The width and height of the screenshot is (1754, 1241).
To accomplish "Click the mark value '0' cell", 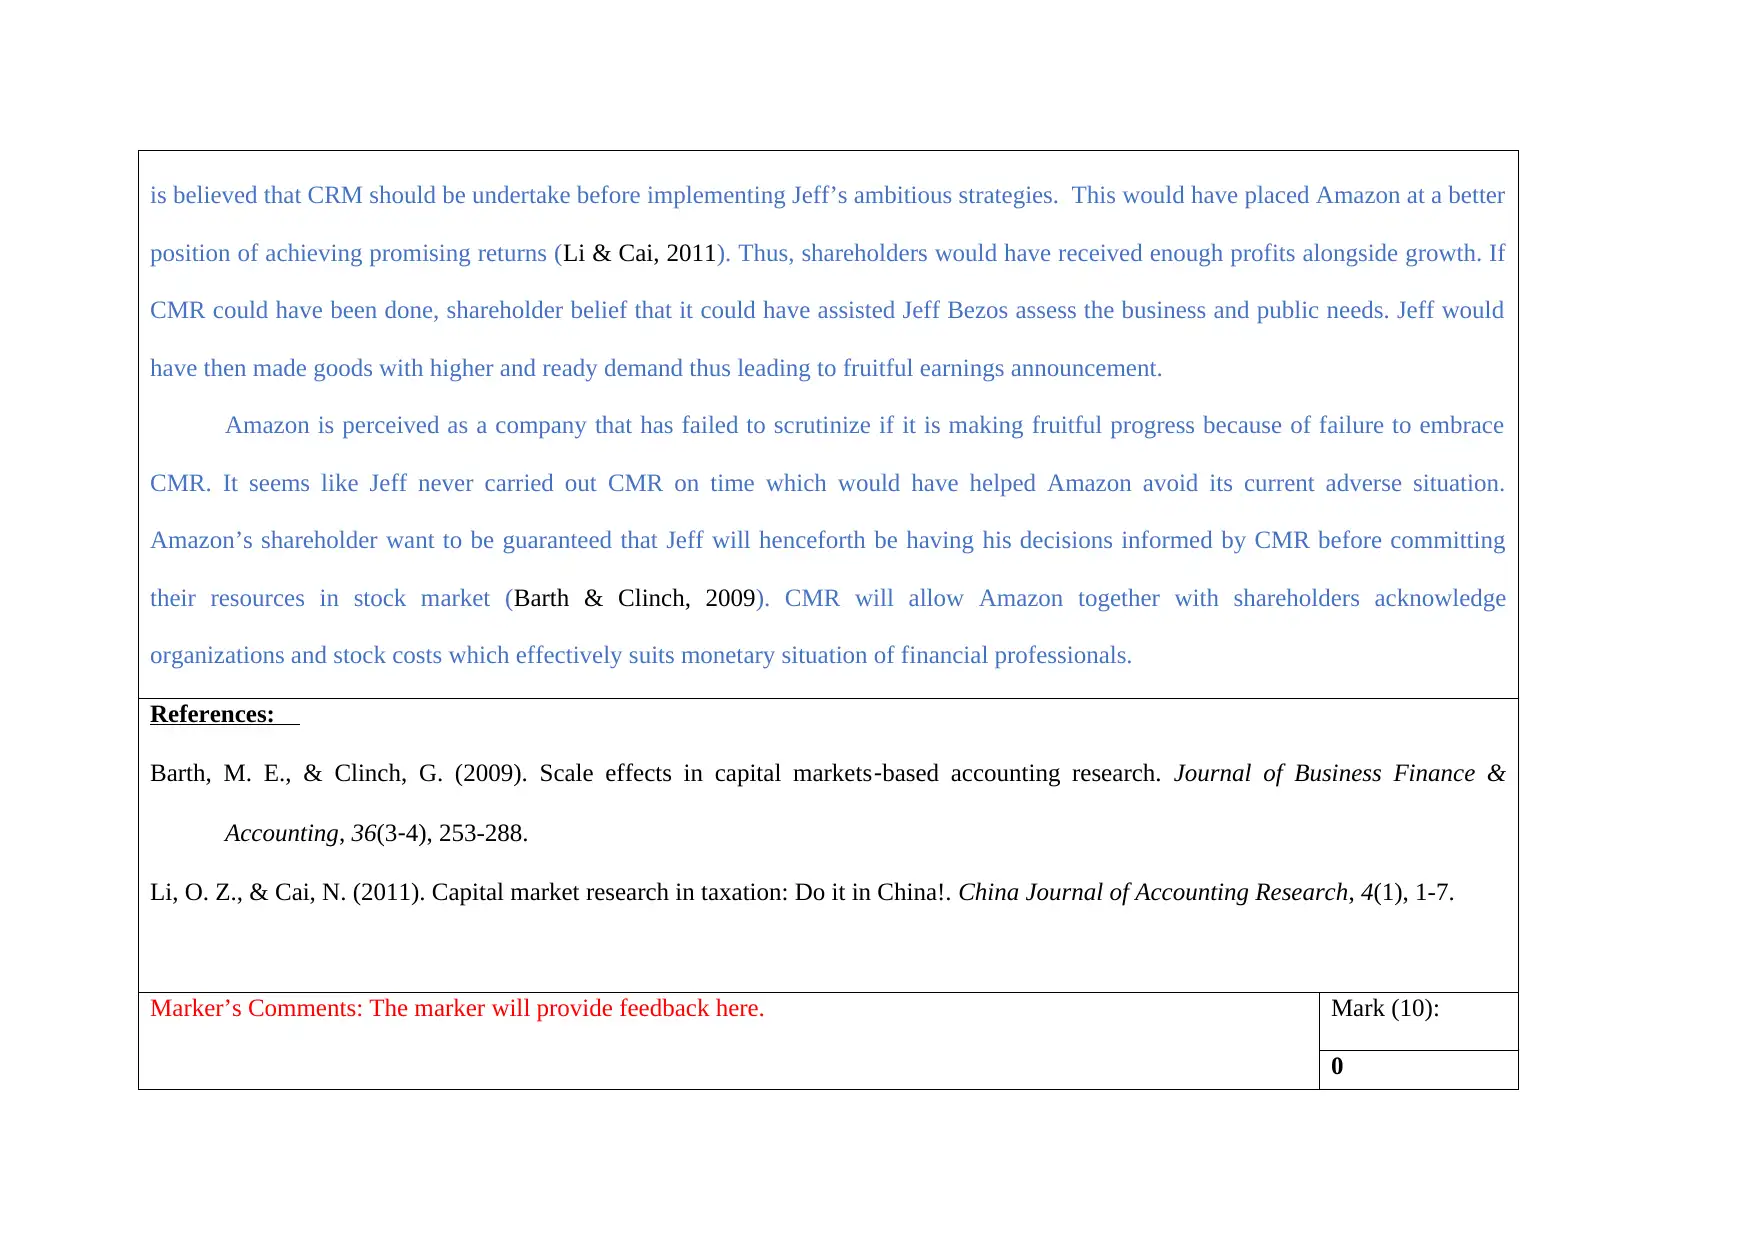I will [1418, 1069].
